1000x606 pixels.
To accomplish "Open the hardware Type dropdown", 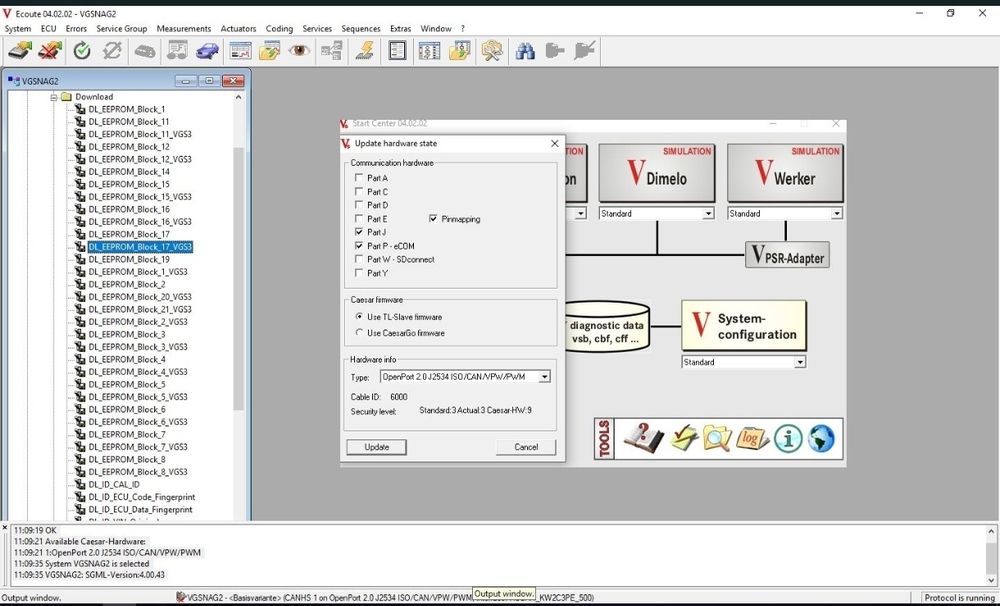I will pyautogui.click(x=544, y=377).
